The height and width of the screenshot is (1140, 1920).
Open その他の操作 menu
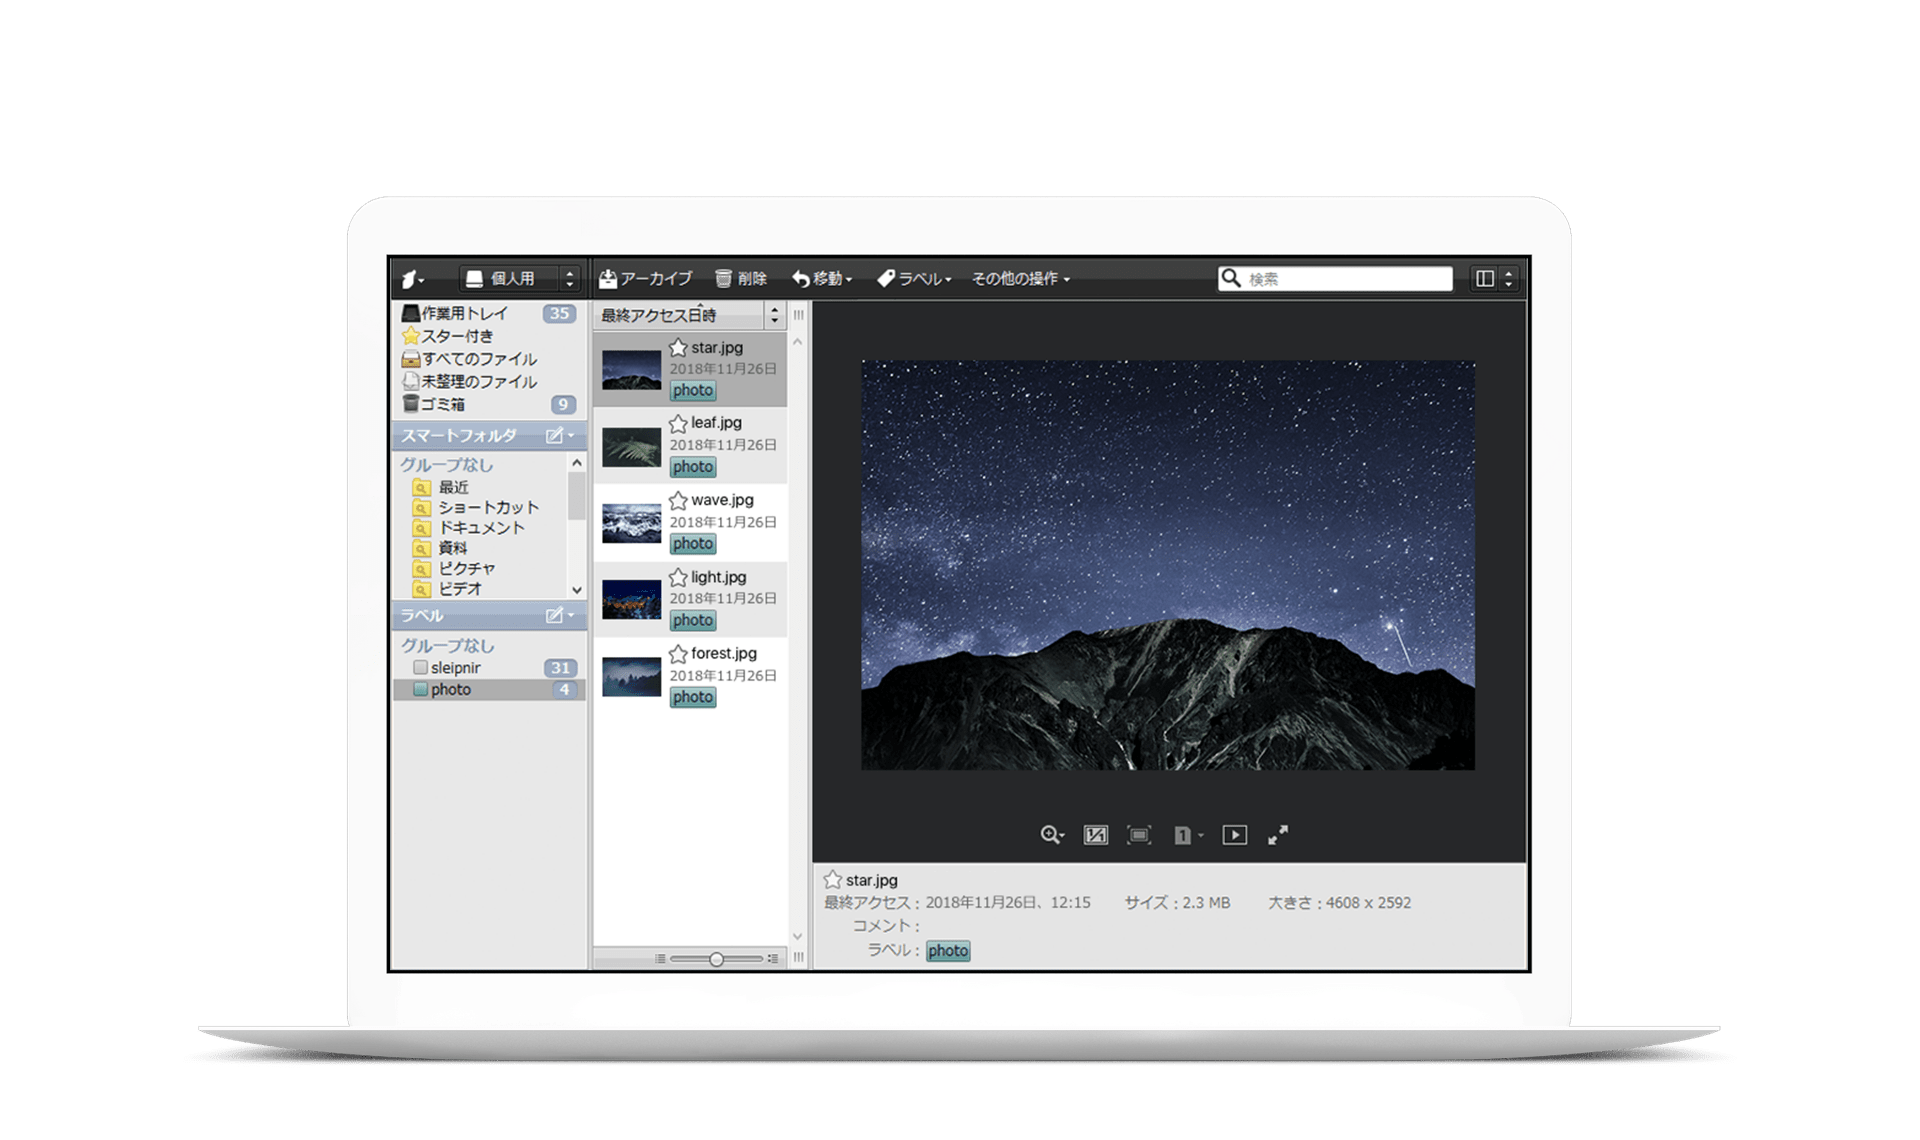tap(1021, 279)
